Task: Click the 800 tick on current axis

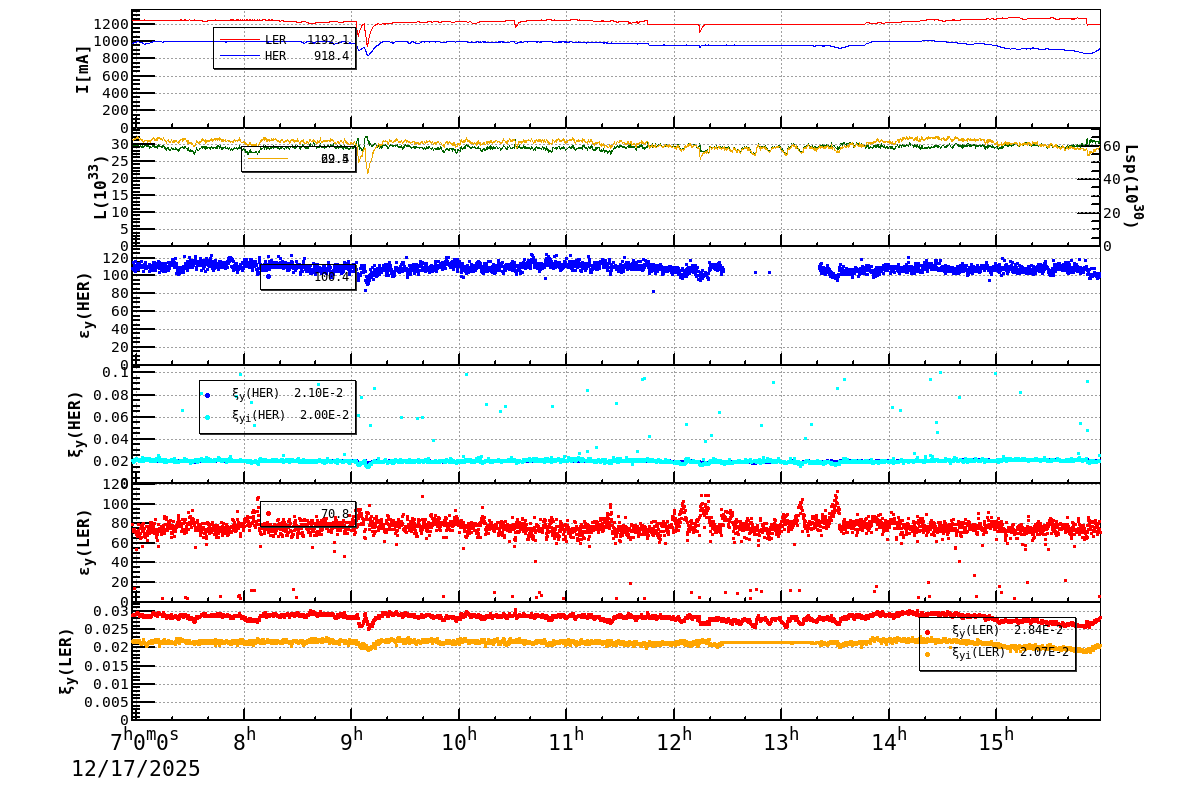Action: pyautogui.click(x=114, y=59)
